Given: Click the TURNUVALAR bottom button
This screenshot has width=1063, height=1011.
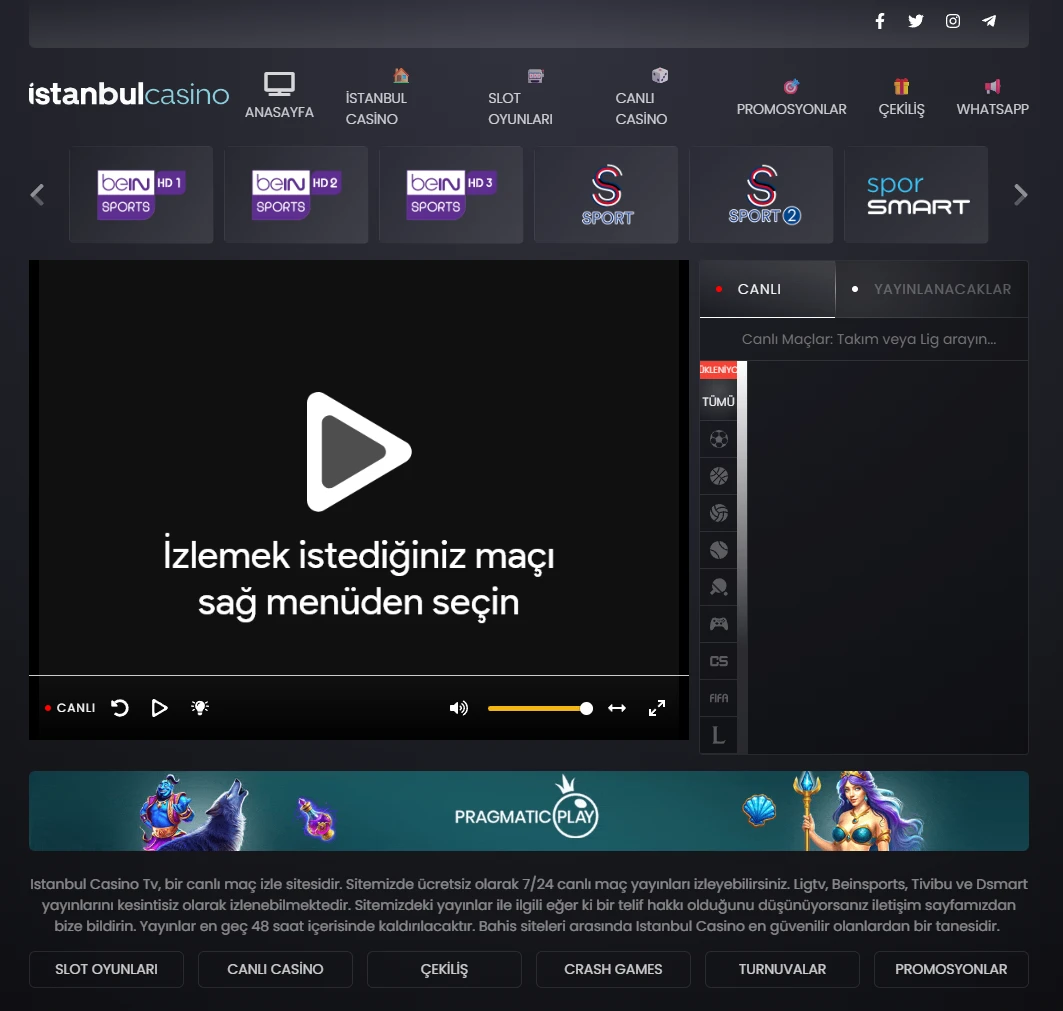Looking at the screenshot, I should 782,969.
